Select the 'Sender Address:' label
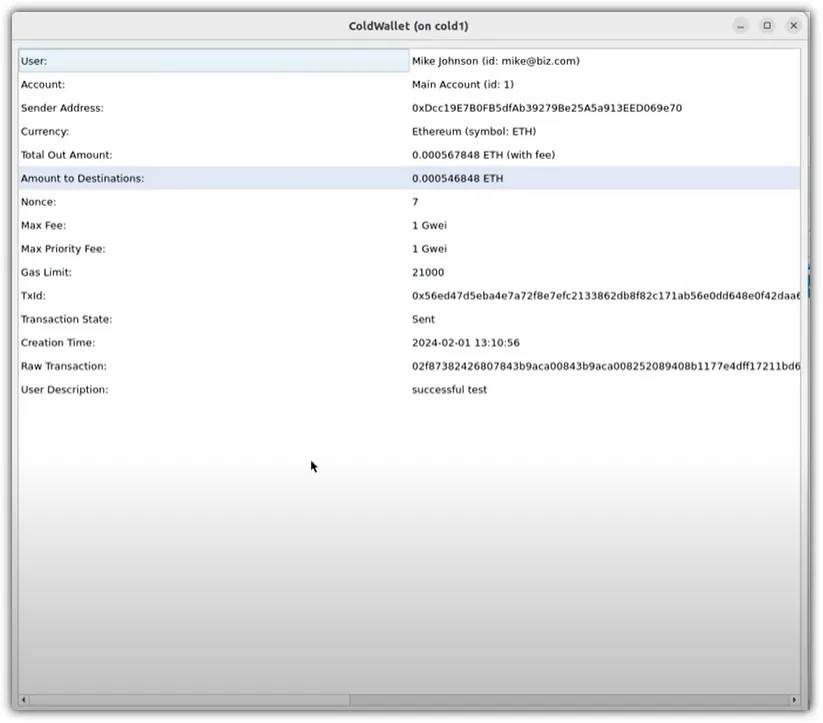The image size is (823, 723). pyautogui.click(x=62, y=108)
